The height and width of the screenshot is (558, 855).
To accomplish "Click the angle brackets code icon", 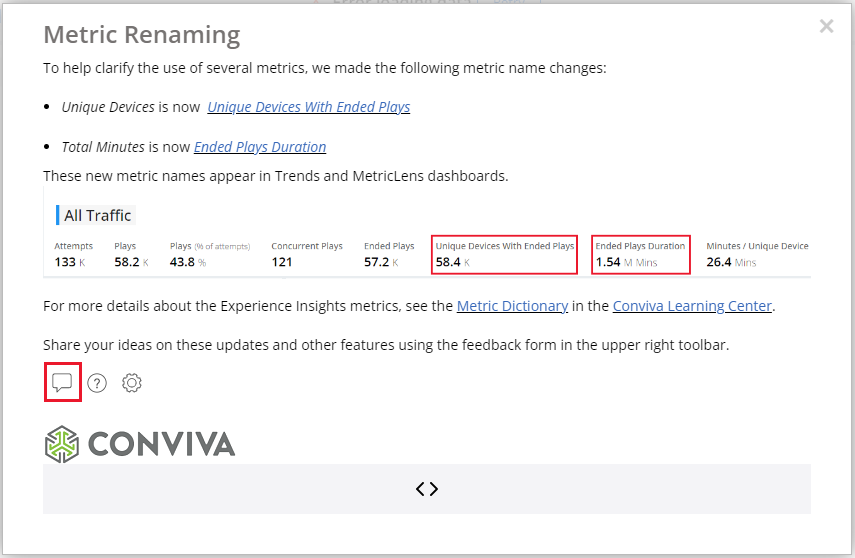I will 427,489.
